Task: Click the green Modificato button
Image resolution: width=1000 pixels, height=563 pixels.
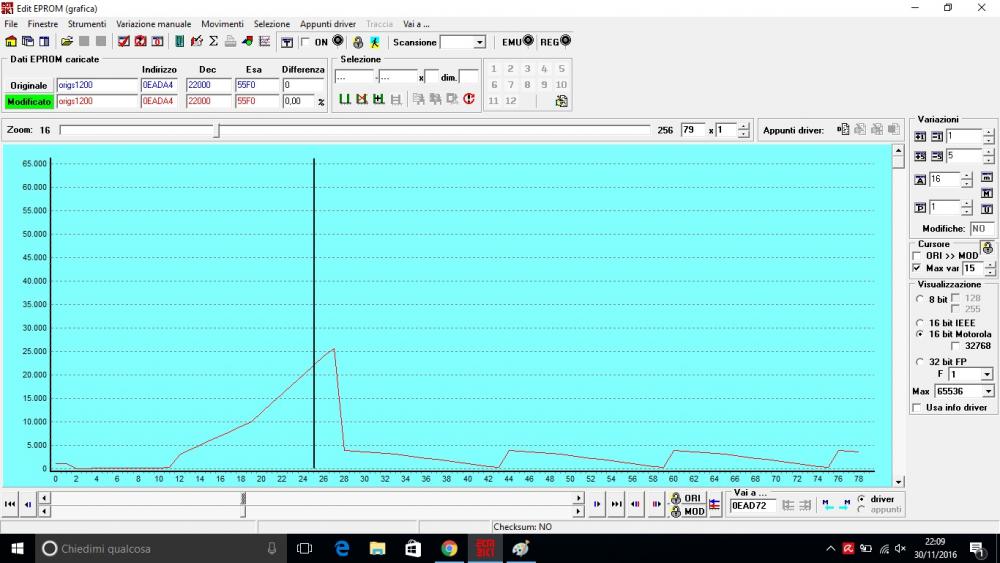Action: point(29,101)
